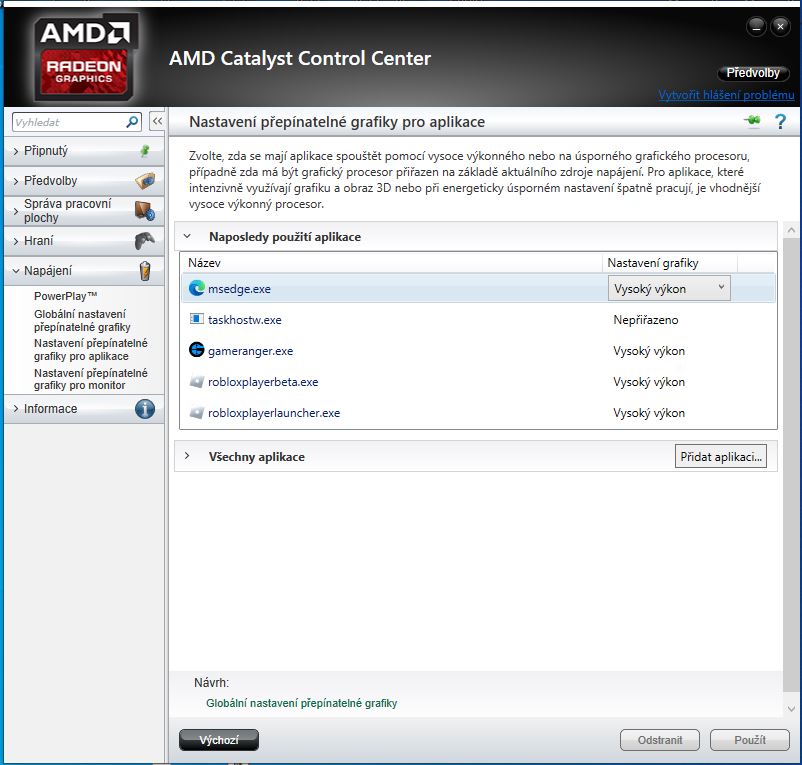Click msedge.exe application name
Image resolution: width=802 pixels, height=765 pixels.
[239, 289]
